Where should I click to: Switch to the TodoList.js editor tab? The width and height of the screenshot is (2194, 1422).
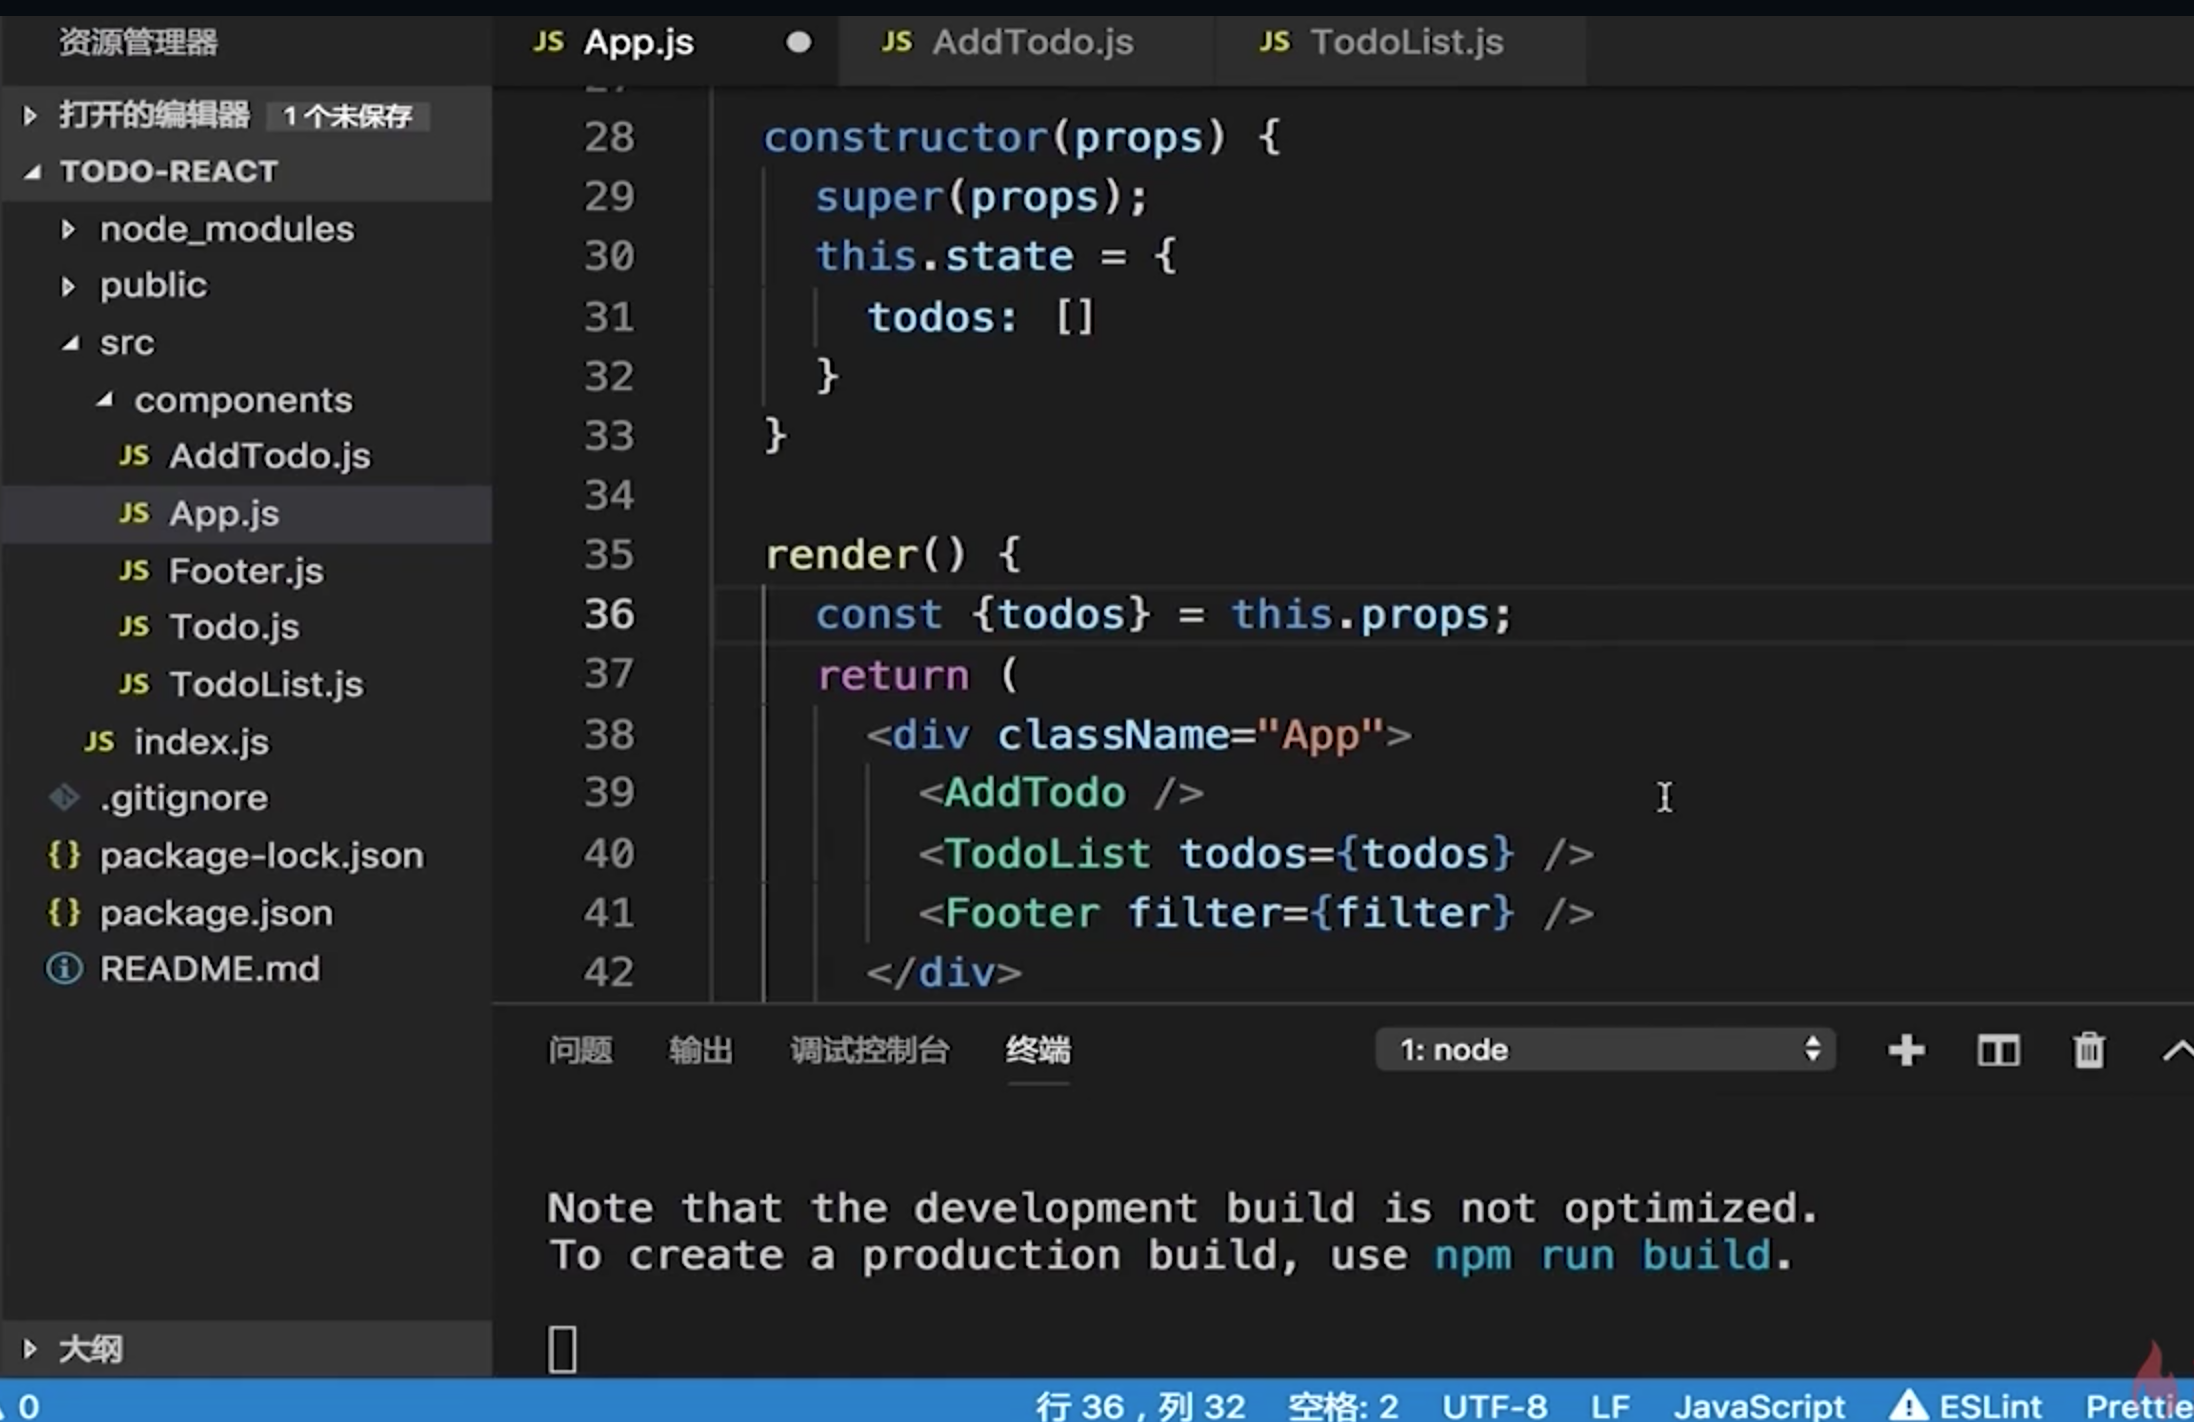tap(1398, 43)
